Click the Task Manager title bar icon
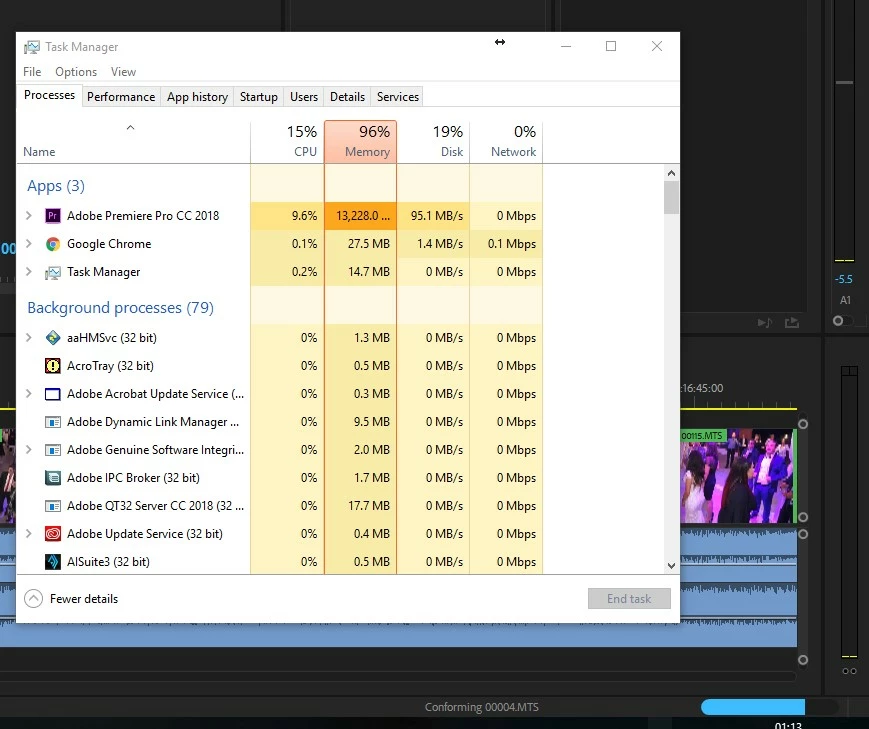The image size is (869, 729). point(32,47)
